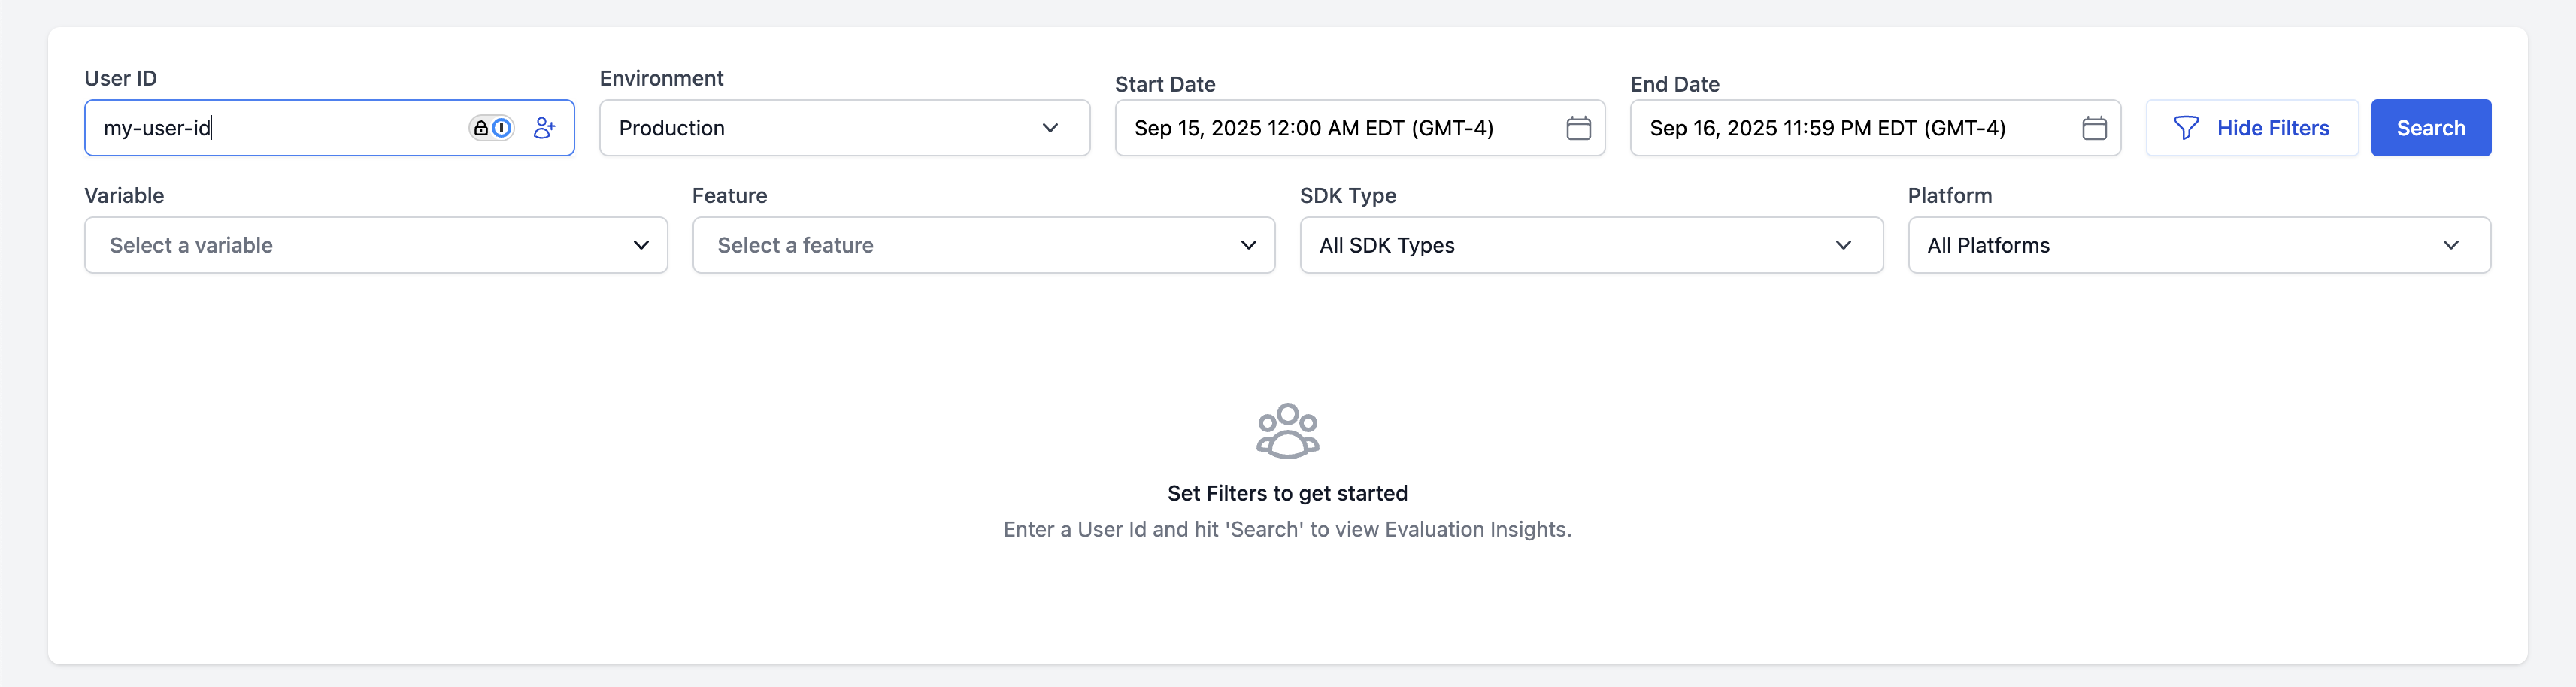Click the chevron in "Select a feature" dropdown
The height and width of the screenshot is (687, 2576).
(1248, 245)
